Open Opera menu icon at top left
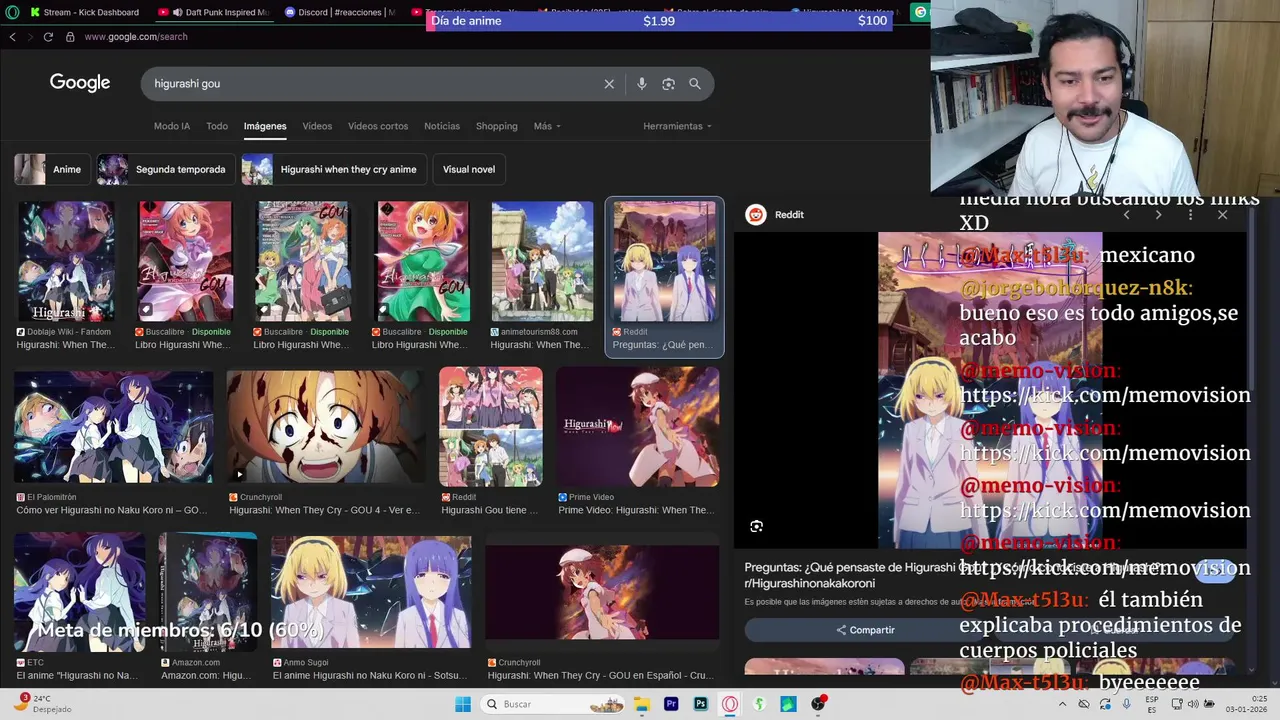The width and height of the screenshot is (1280, 720). [12, 12]
